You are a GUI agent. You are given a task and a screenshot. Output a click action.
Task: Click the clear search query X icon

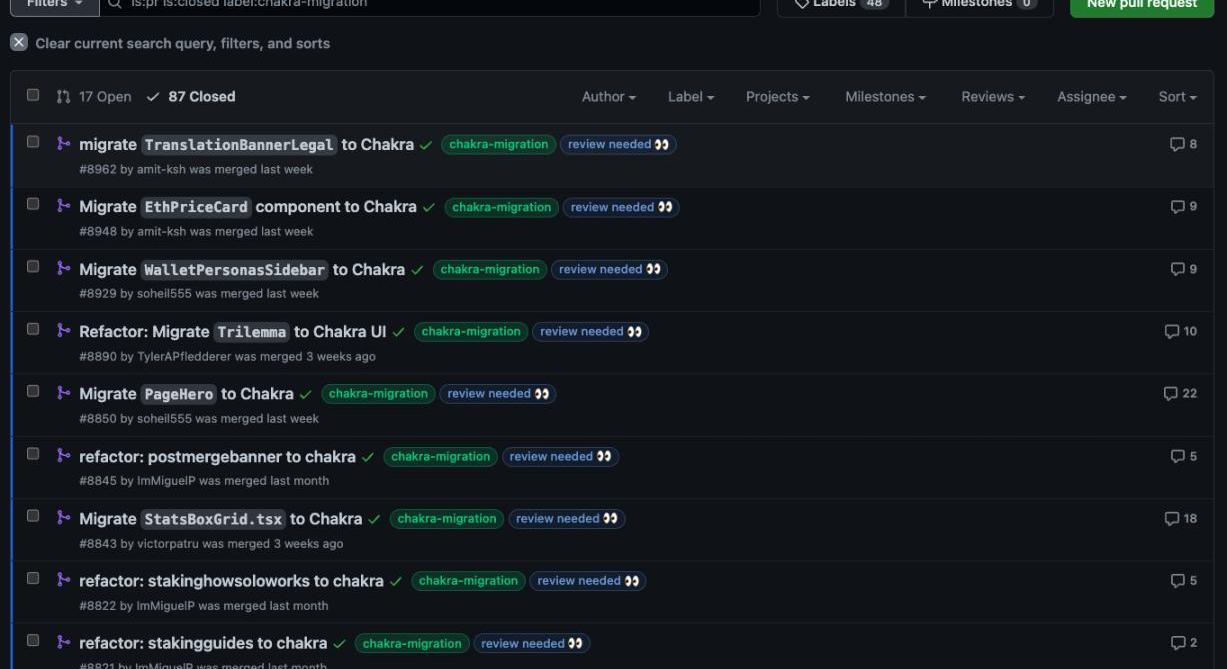pyautogui.click(x=19, y=43)
